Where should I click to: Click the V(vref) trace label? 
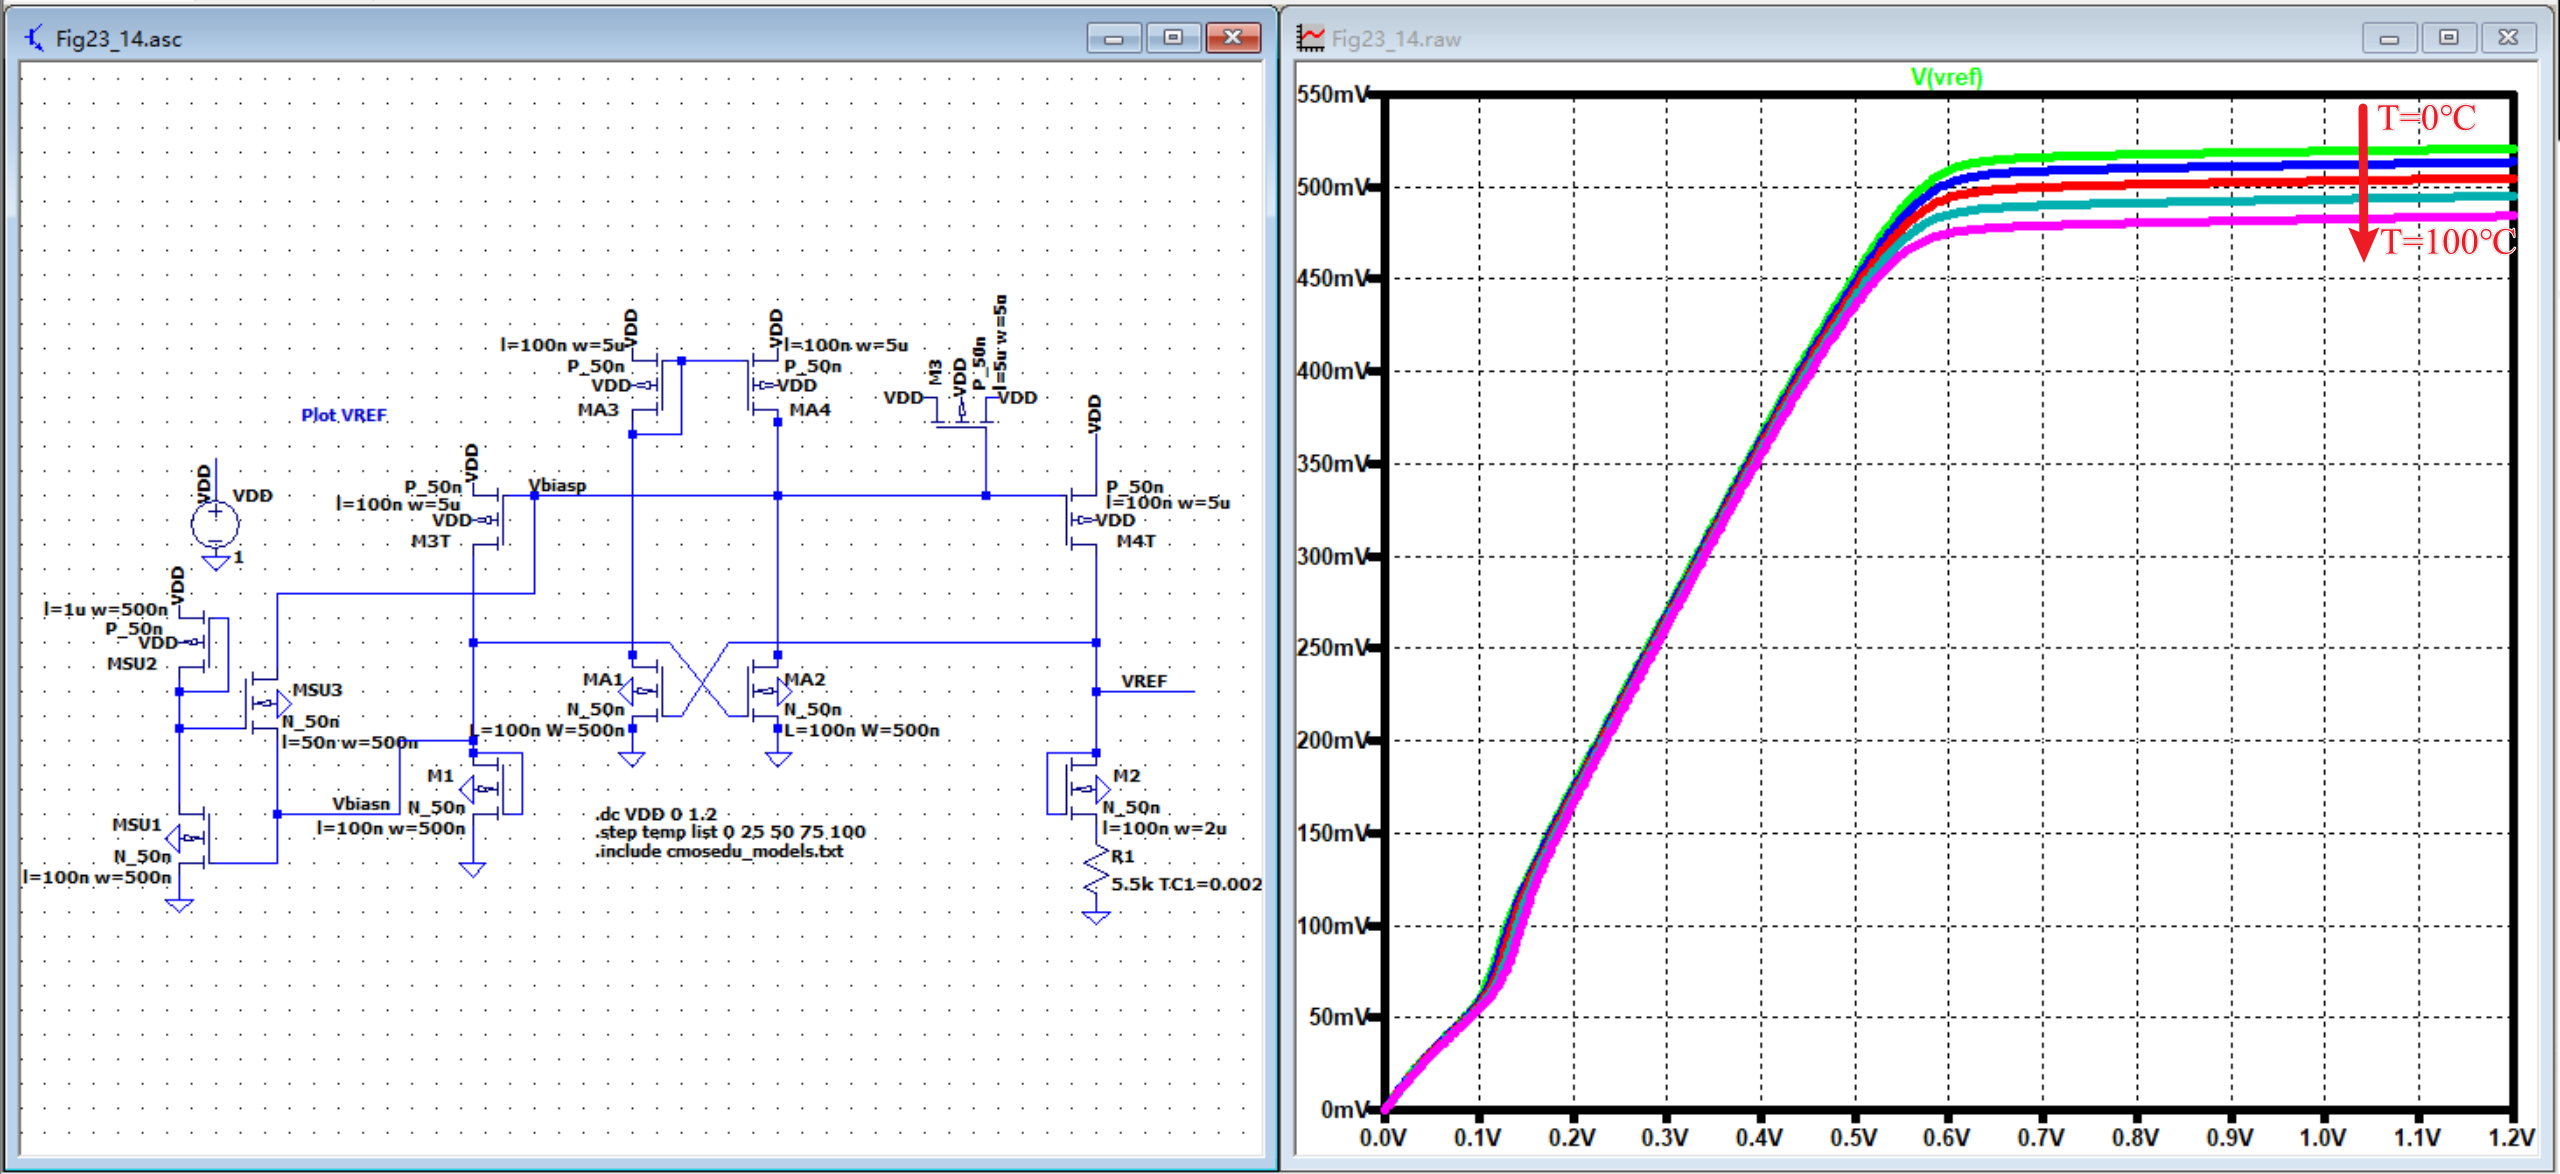coord(1946,77)
